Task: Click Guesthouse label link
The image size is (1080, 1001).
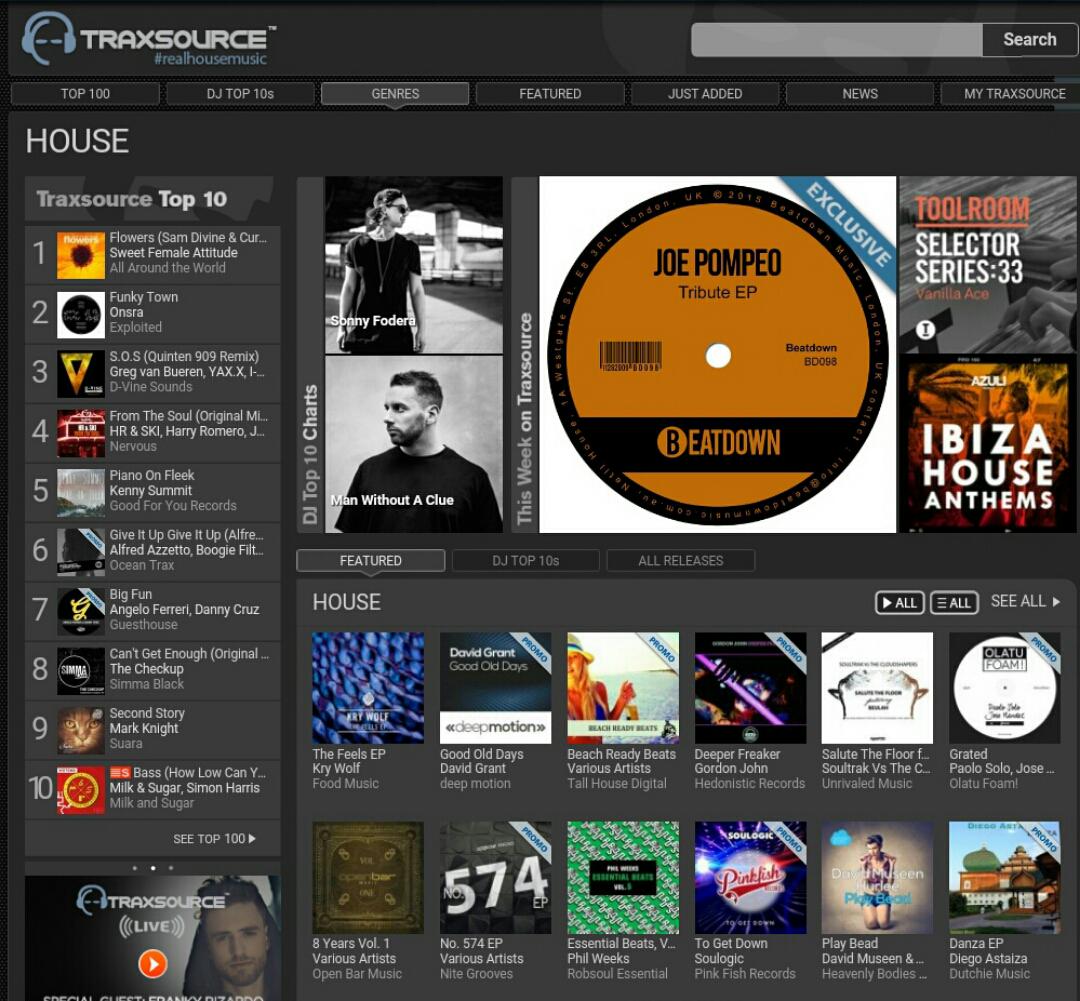Action: pyautogui.click(x=143, y=625)
